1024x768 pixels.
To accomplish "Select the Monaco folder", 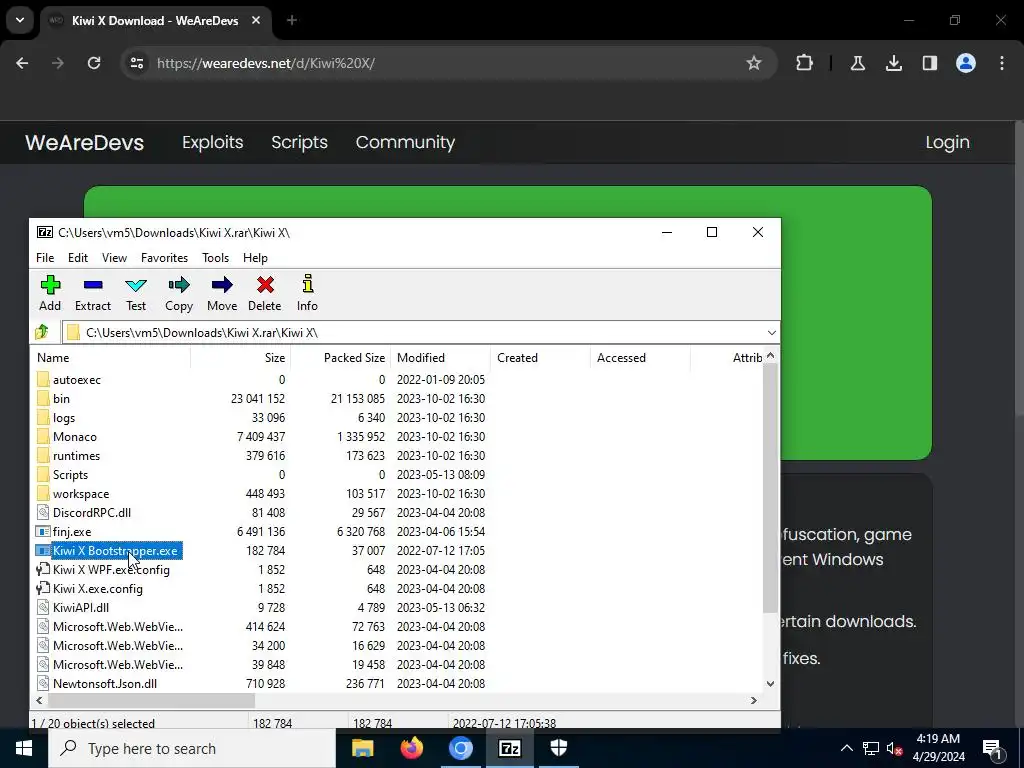I will click(74, 436).
